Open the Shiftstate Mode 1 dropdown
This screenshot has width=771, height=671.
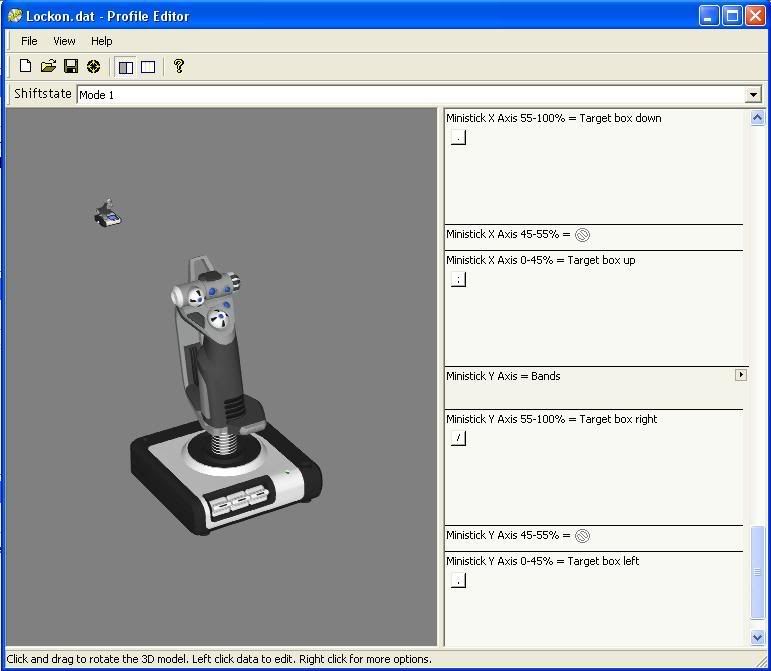pos(753,95)
